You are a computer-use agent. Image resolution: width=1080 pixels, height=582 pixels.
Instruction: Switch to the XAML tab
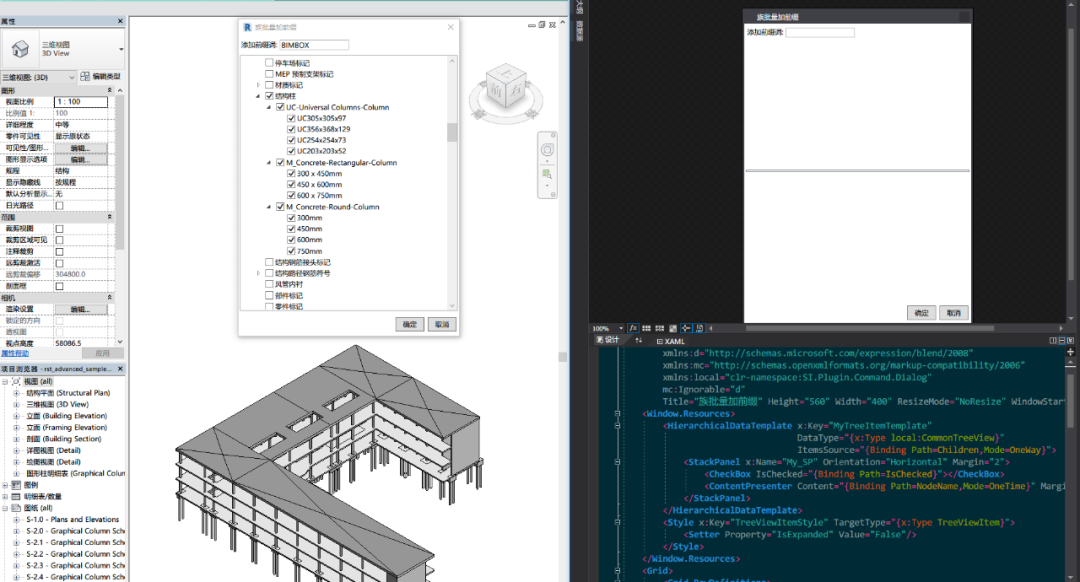pos(673,341)
